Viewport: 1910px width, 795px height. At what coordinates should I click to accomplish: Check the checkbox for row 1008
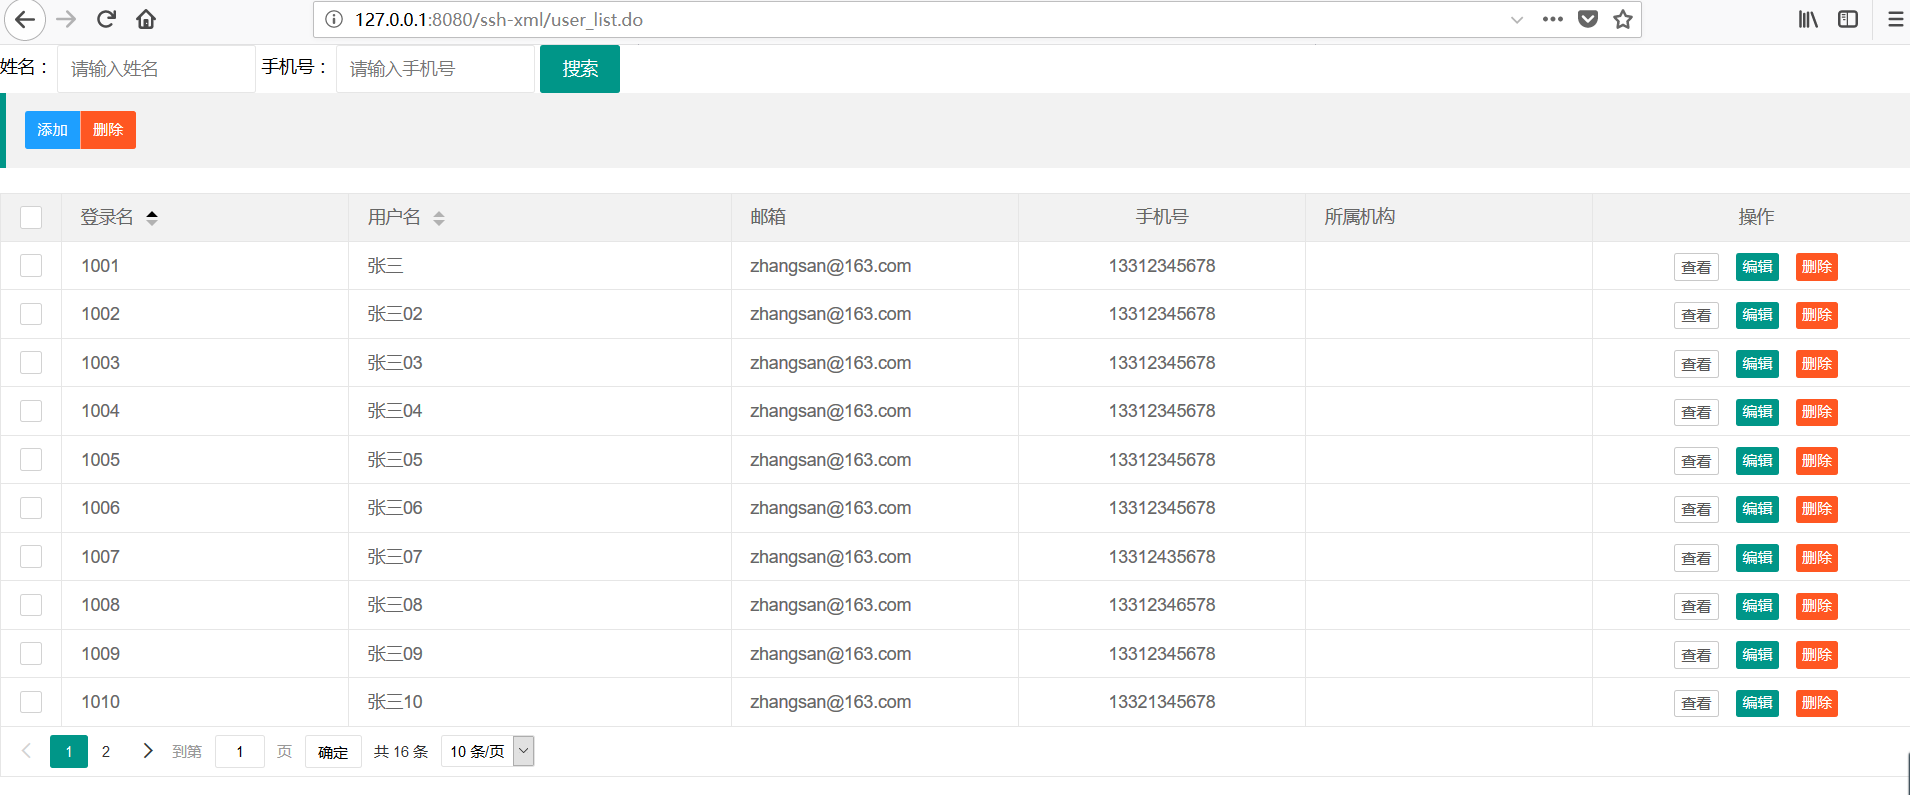tap(31, 605)
